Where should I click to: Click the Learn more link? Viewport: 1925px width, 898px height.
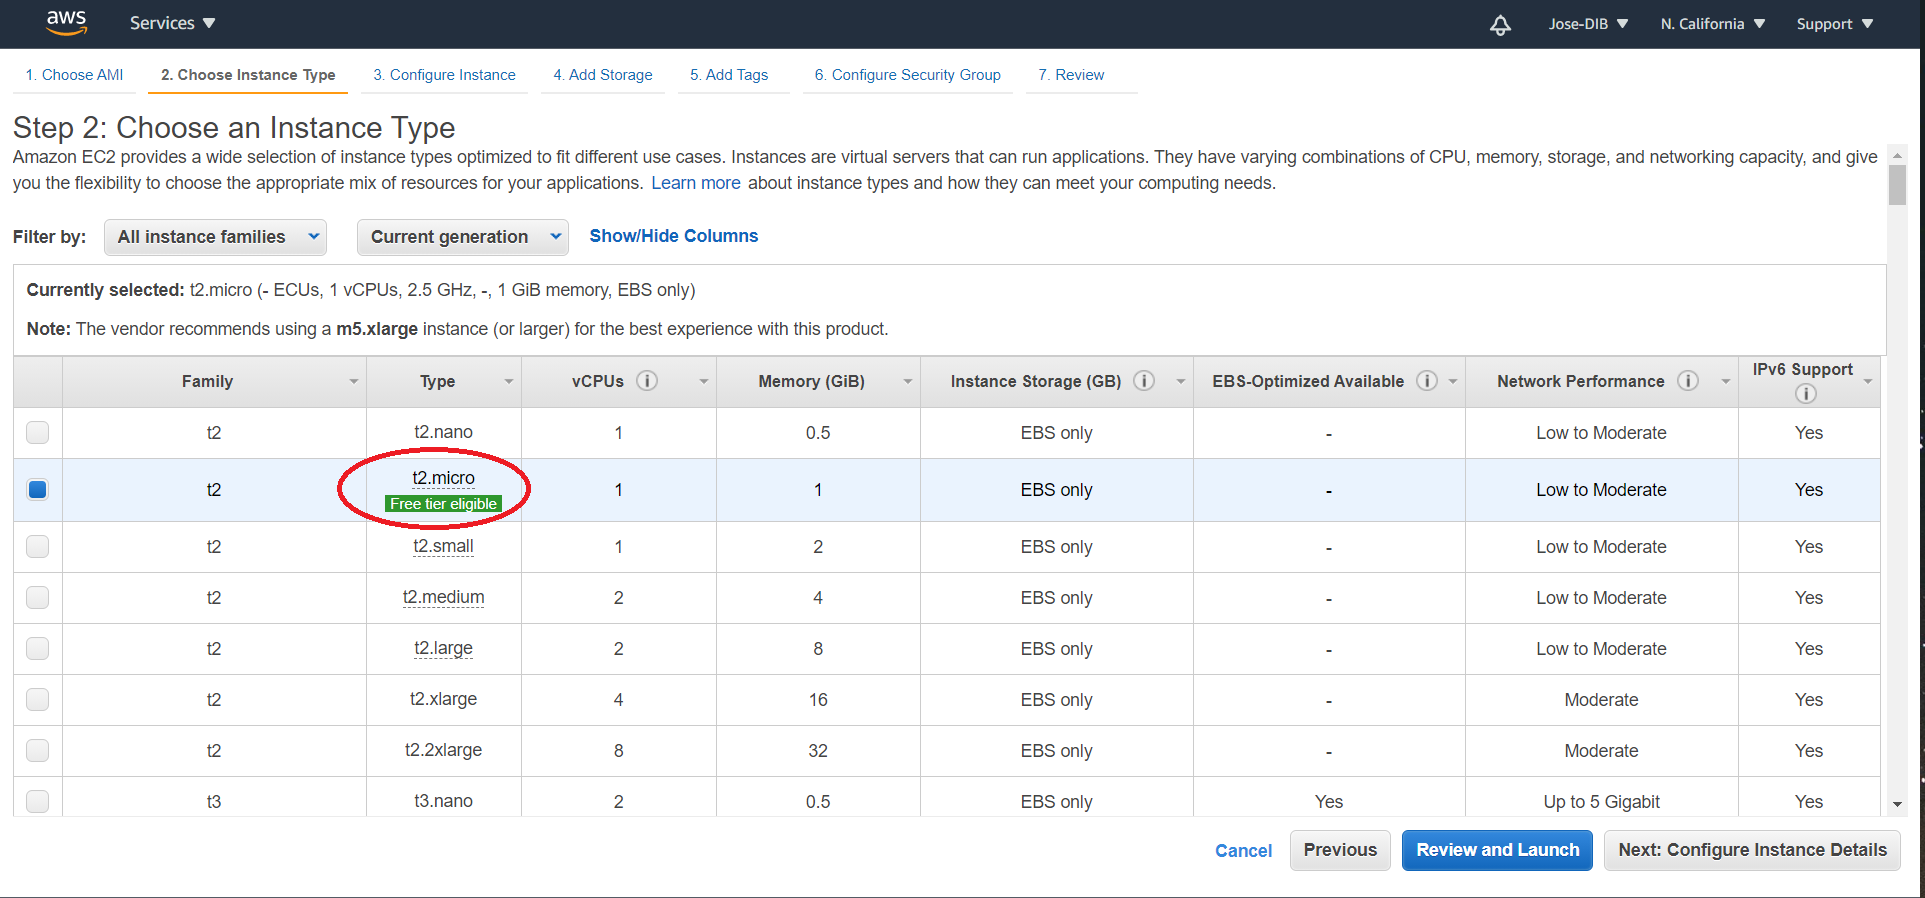point(696,183)
